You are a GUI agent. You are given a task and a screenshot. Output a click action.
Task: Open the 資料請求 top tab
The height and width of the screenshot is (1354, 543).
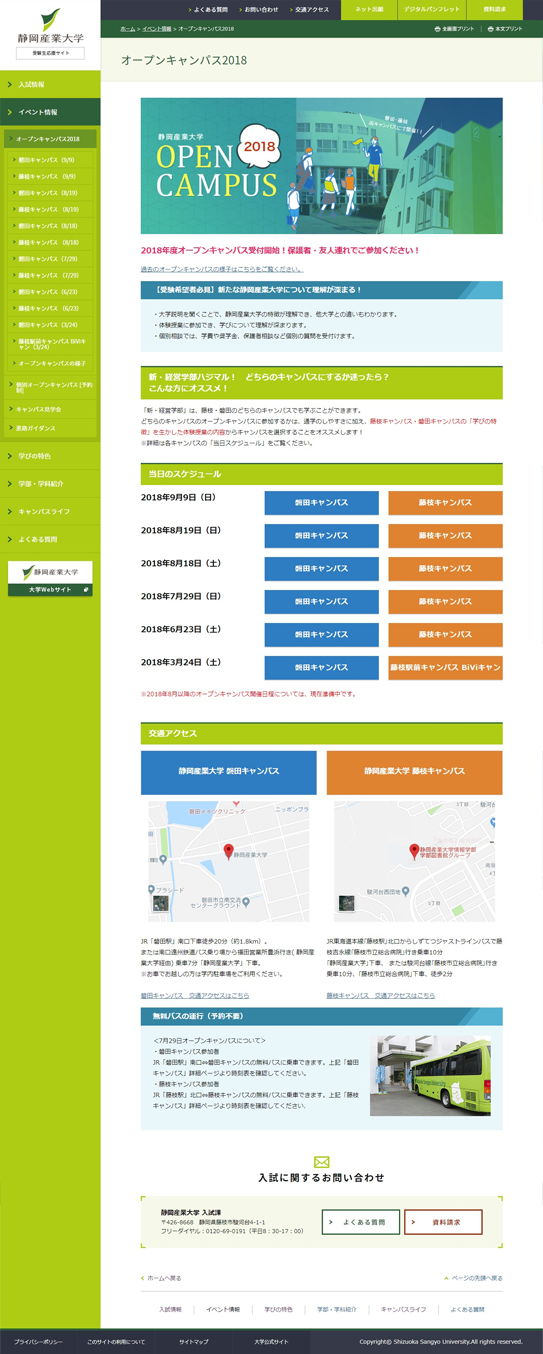coord(495,9)
